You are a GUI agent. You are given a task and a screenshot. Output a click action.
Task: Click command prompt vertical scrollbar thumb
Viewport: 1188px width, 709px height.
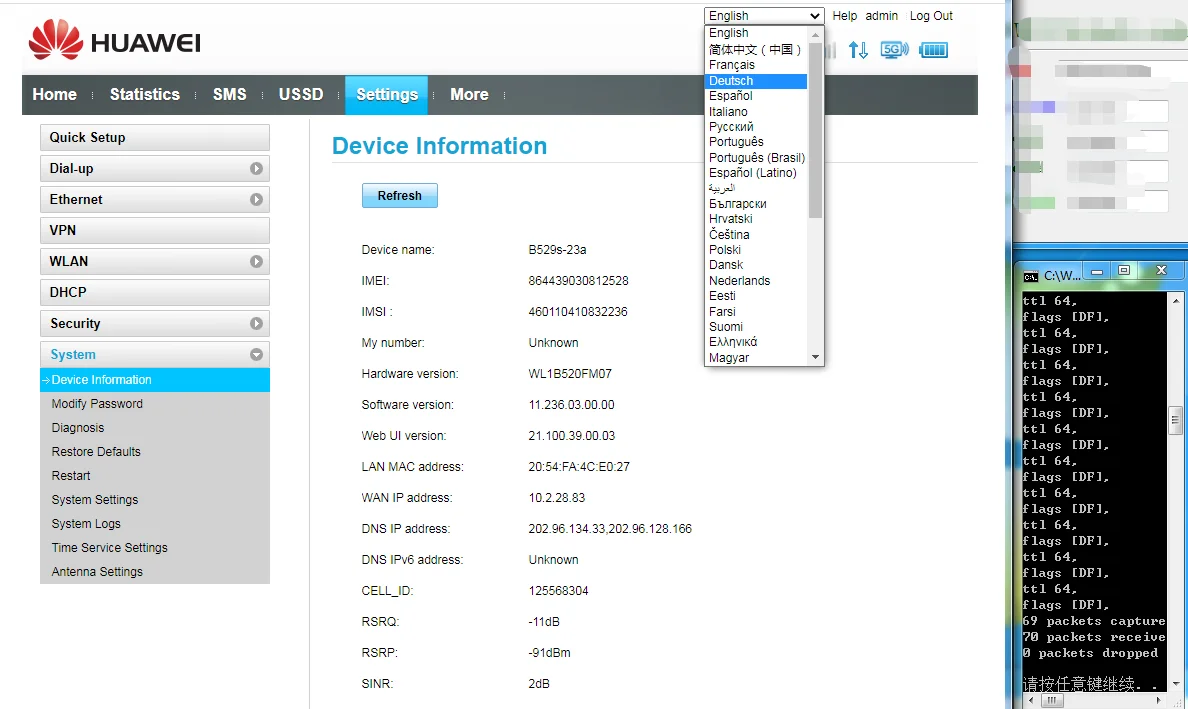1176,420
